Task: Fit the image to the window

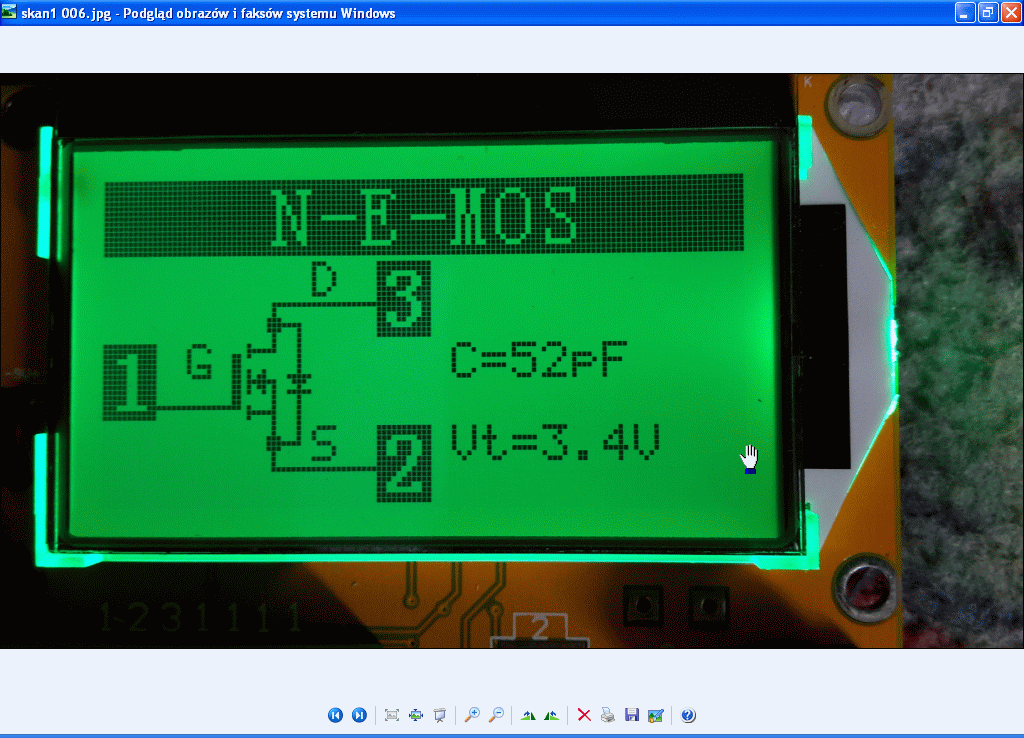Action: [392, 715]
